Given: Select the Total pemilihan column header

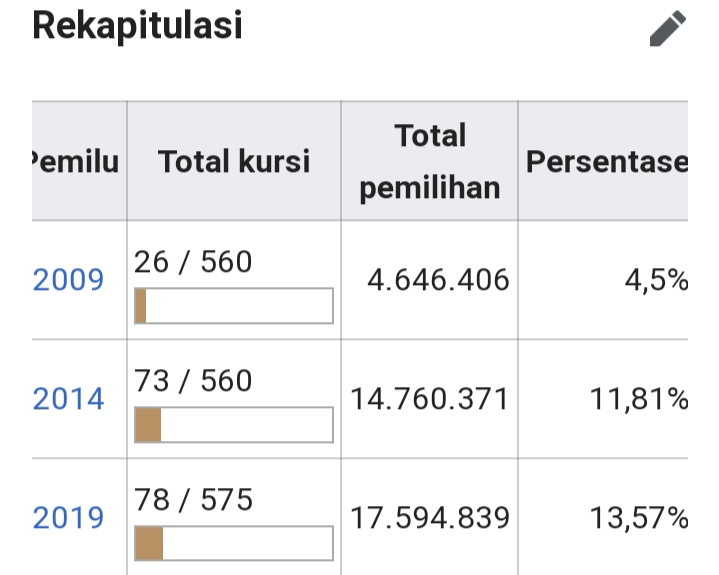Looking at the screenshot, I should [x=430, y=161].
